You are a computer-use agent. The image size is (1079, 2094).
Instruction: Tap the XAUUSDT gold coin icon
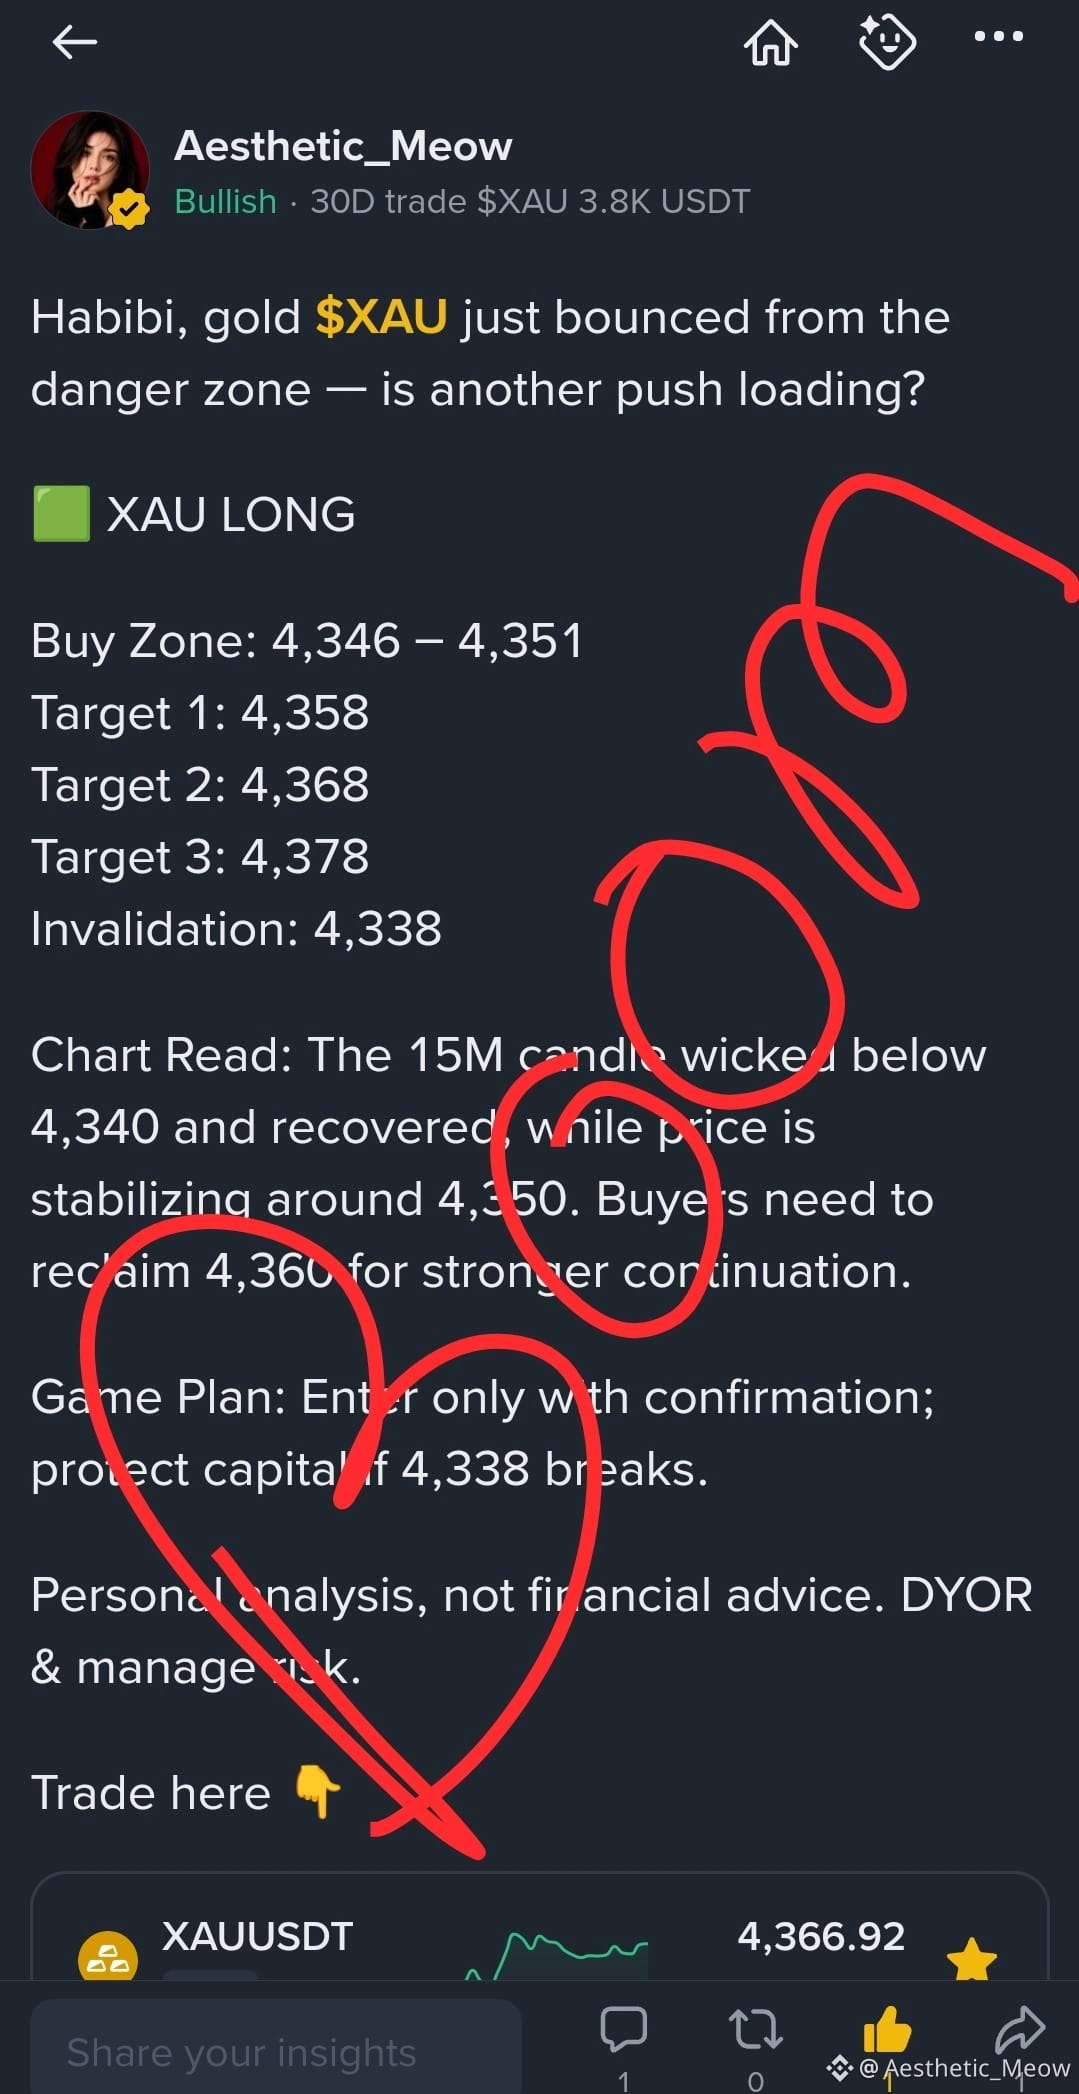108,1956
